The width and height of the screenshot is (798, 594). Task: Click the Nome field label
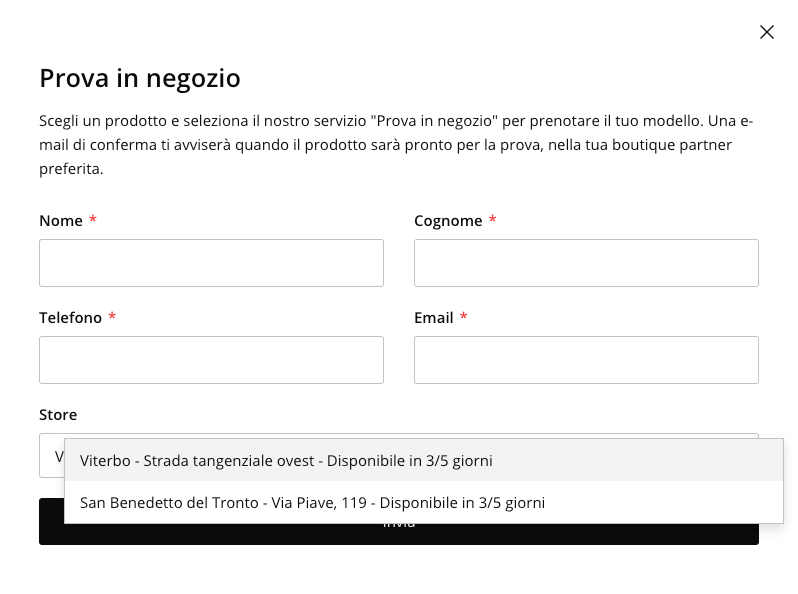click(x=61, y=221)
